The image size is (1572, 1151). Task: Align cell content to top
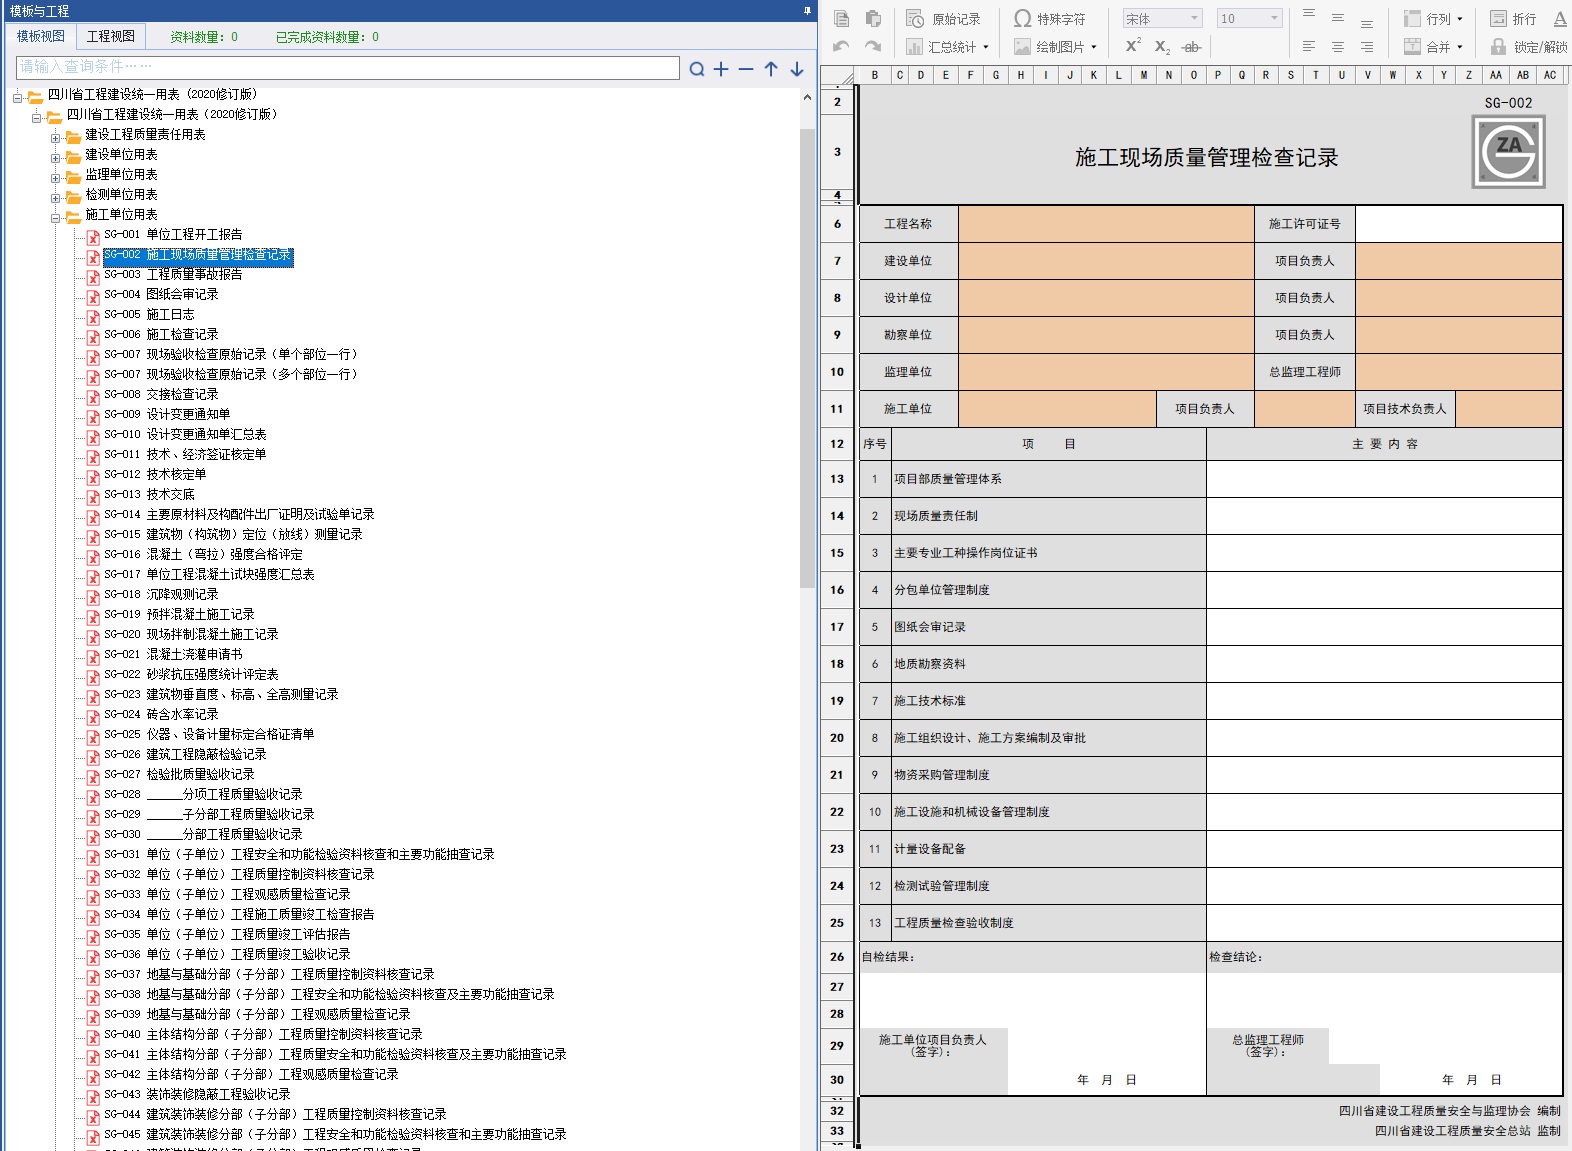(1309, 15)
